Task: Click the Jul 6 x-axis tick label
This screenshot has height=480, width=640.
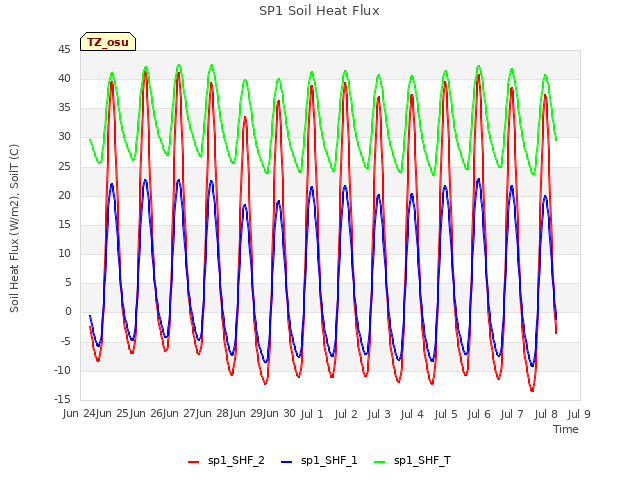Action: (x=479, y=414)
